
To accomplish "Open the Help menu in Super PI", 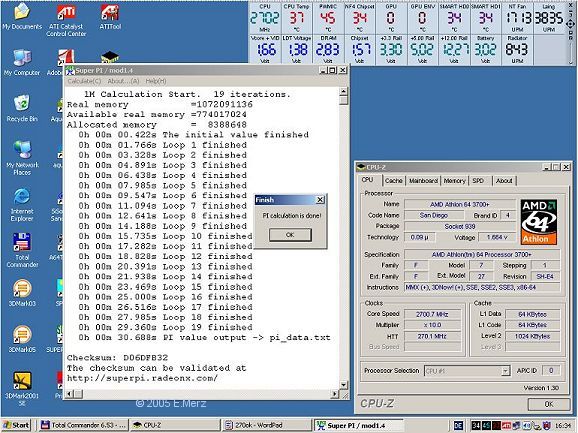I will (x=156, y=81).
